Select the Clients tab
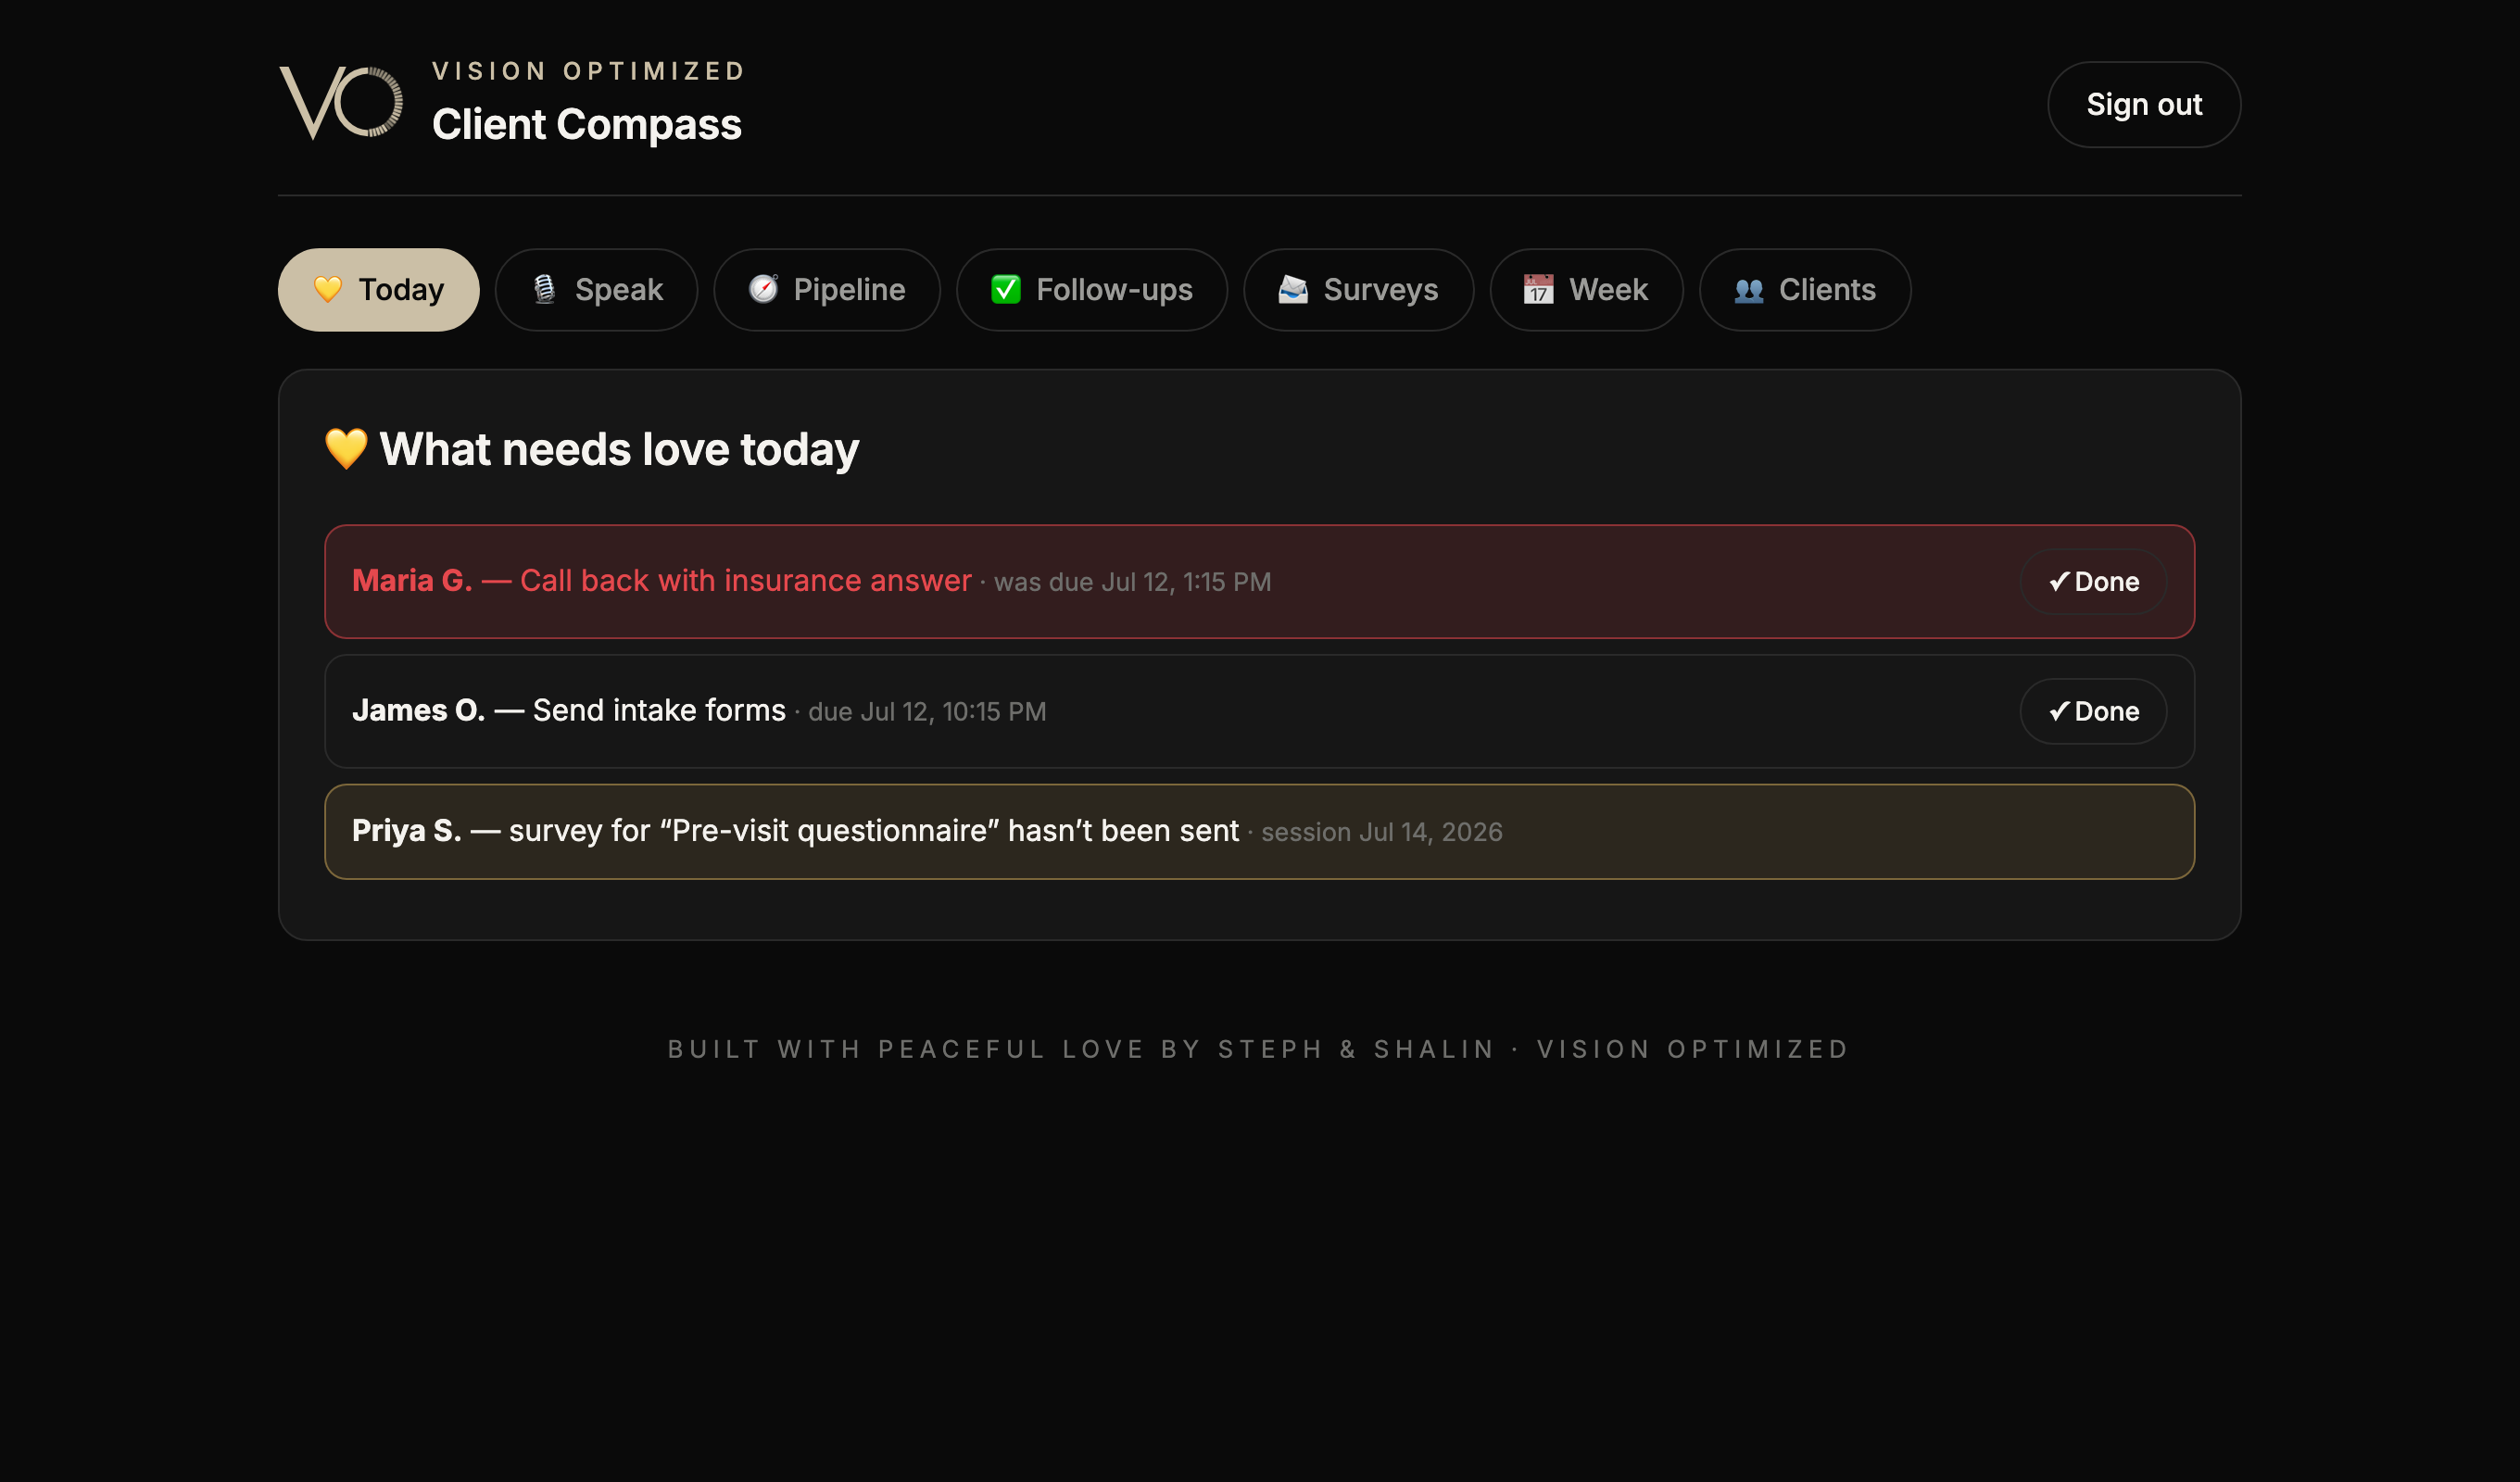The width and height of the screenshot is (2520, 1482). tap(1805, 290)
